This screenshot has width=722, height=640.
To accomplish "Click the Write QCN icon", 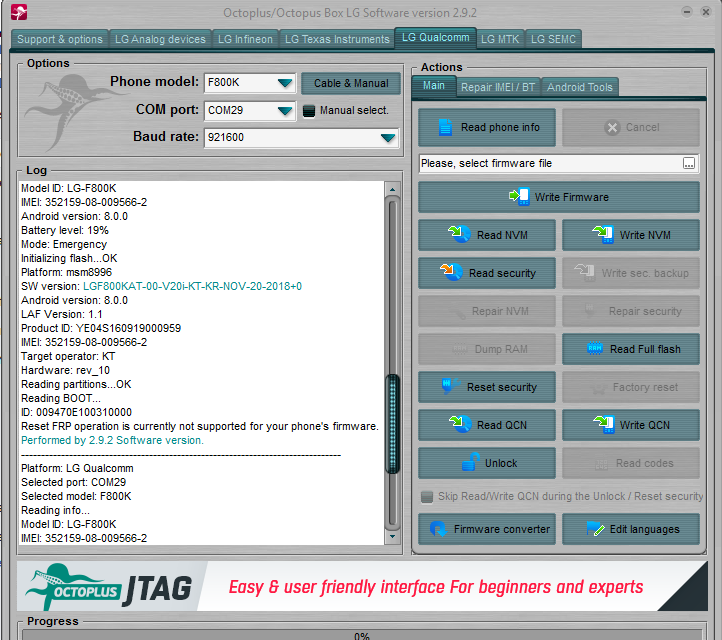I will pos(603,425).
